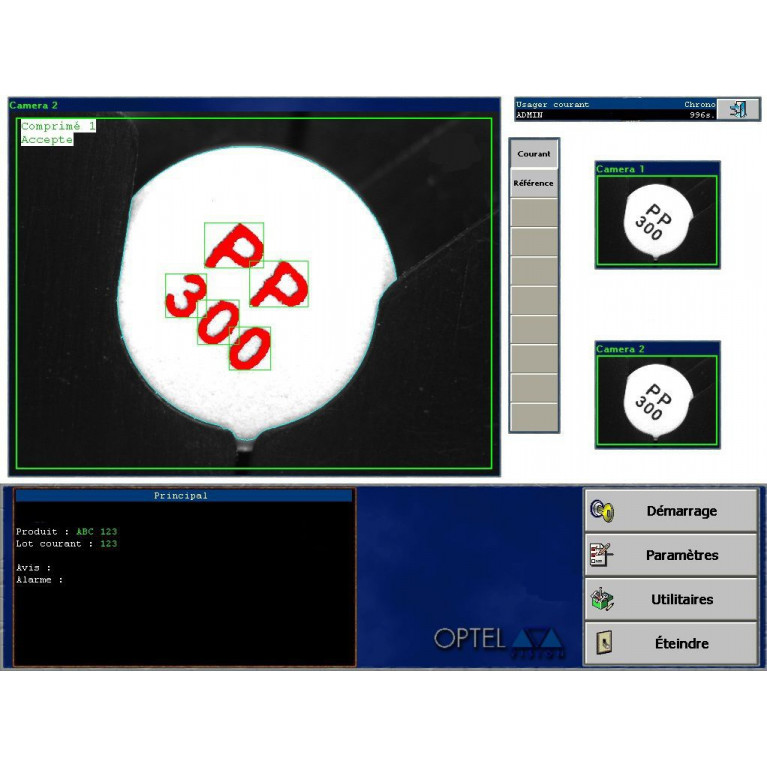The height and width of the screenshot is (767, 767).
Task: Click the door icon on Éteindre
Action: (x=603, y=643)
